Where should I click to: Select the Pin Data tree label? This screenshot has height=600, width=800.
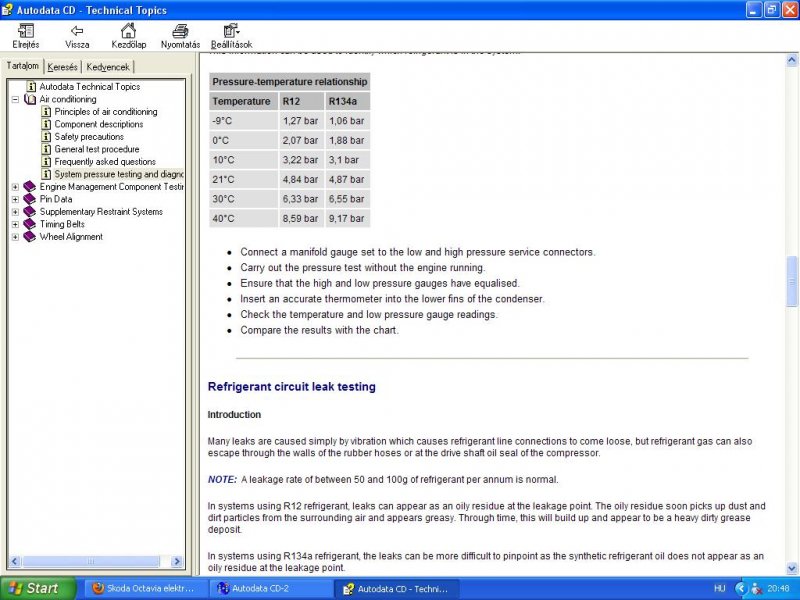point(56,199)
